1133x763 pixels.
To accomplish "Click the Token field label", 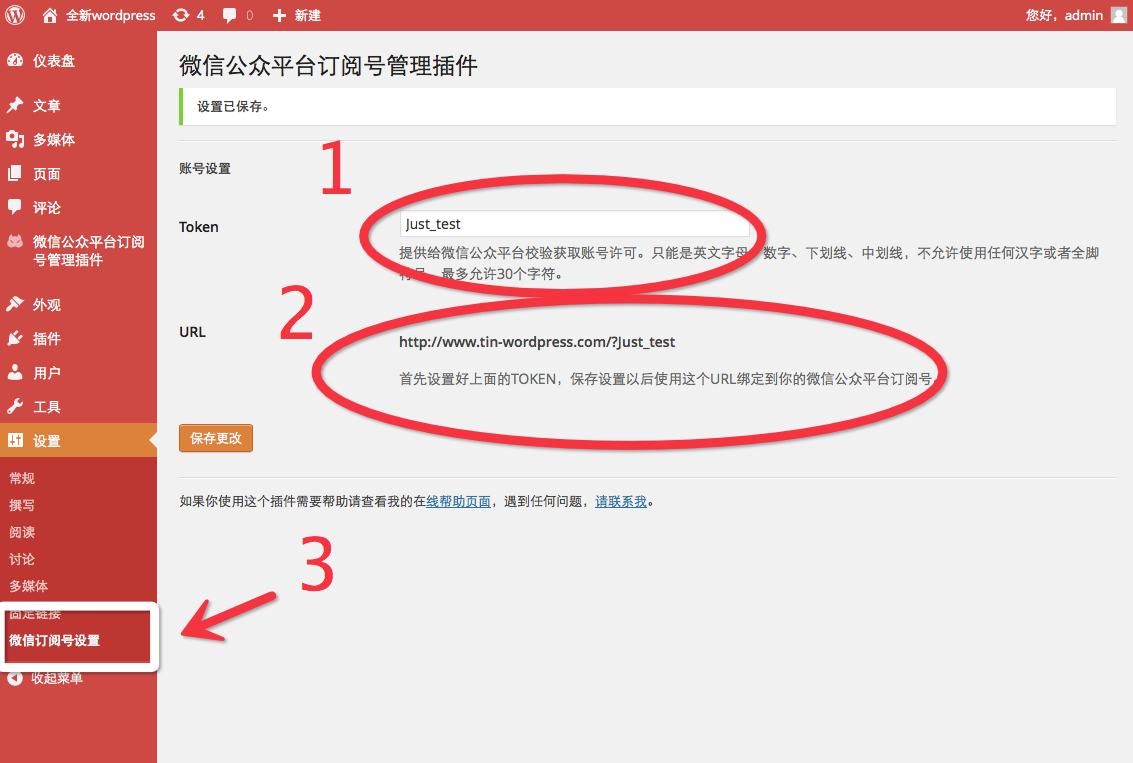I will coord(199,227).
